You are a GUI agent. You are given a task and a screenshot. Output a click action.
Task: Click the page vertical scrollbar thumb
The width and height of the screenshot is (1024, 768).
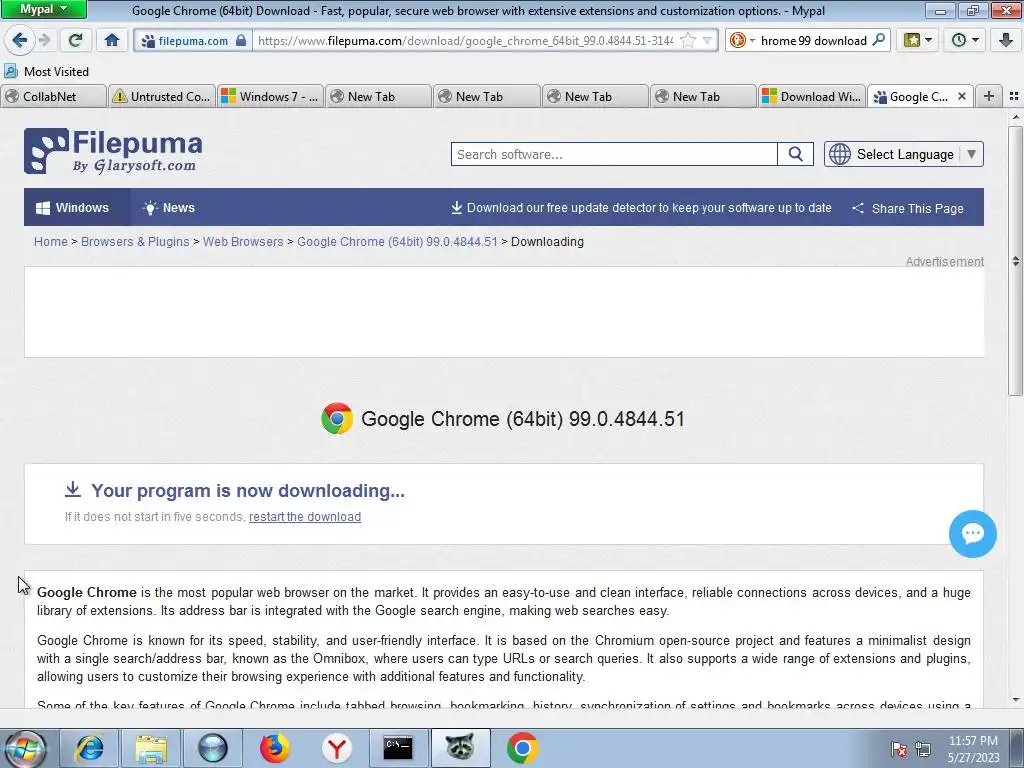(x=1015, y=261)
